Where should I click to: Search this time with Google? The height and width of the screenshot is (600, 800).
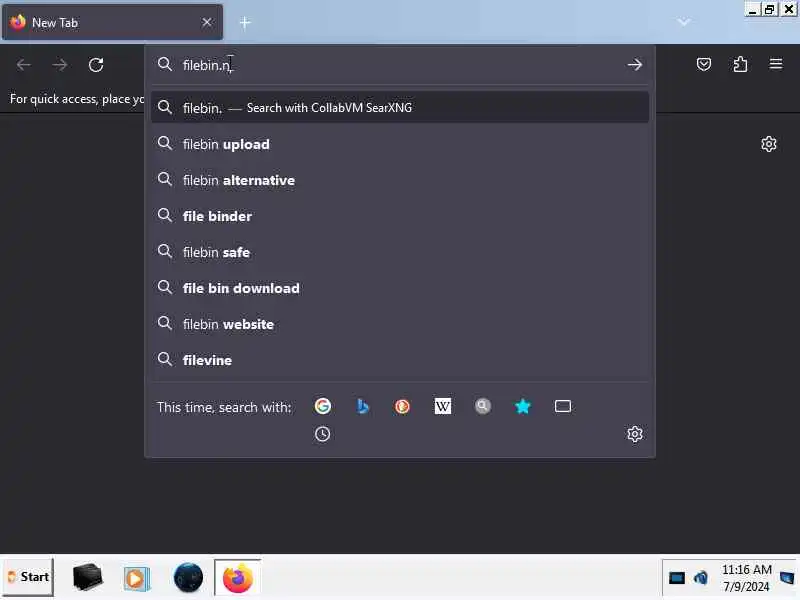click(322, 406)
